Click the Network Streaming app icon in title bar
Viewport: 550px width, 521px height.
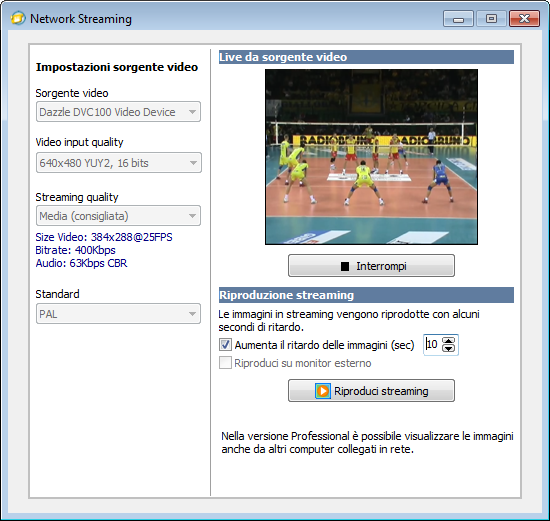click(18, 18)
